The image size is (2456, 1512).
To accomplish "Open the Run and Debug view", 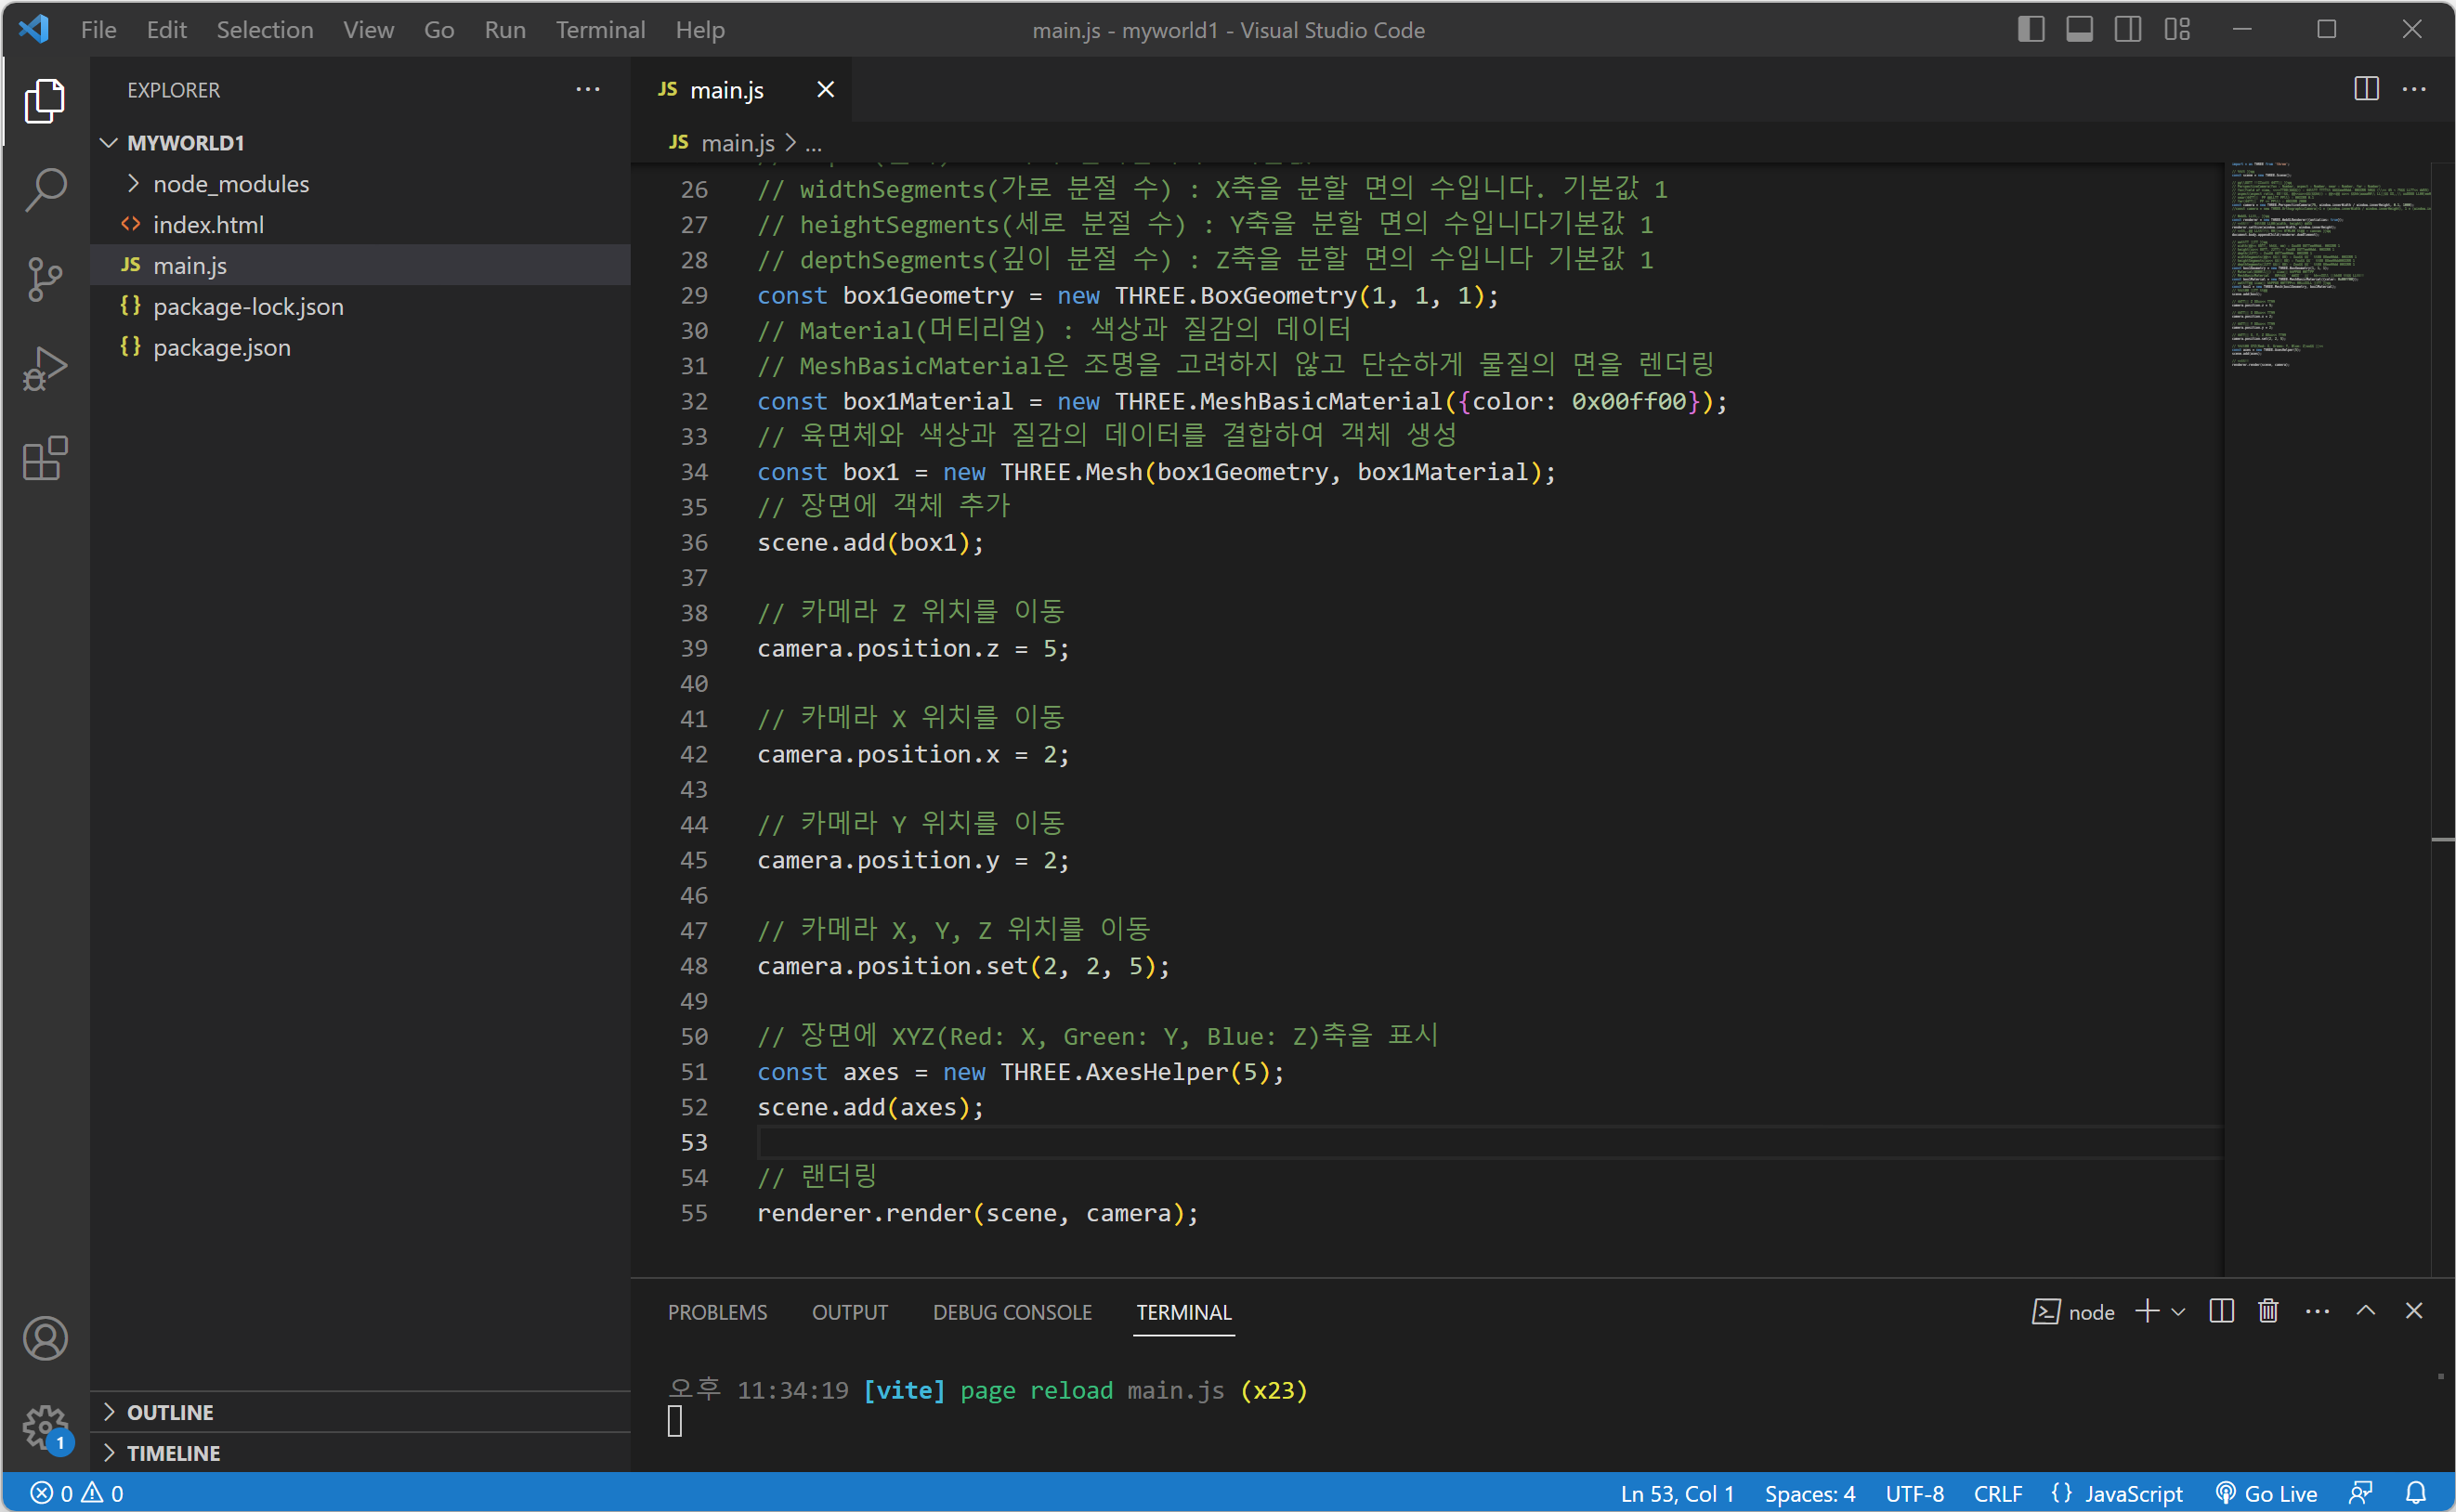I will pyautogui.click(x=45, y=369).
